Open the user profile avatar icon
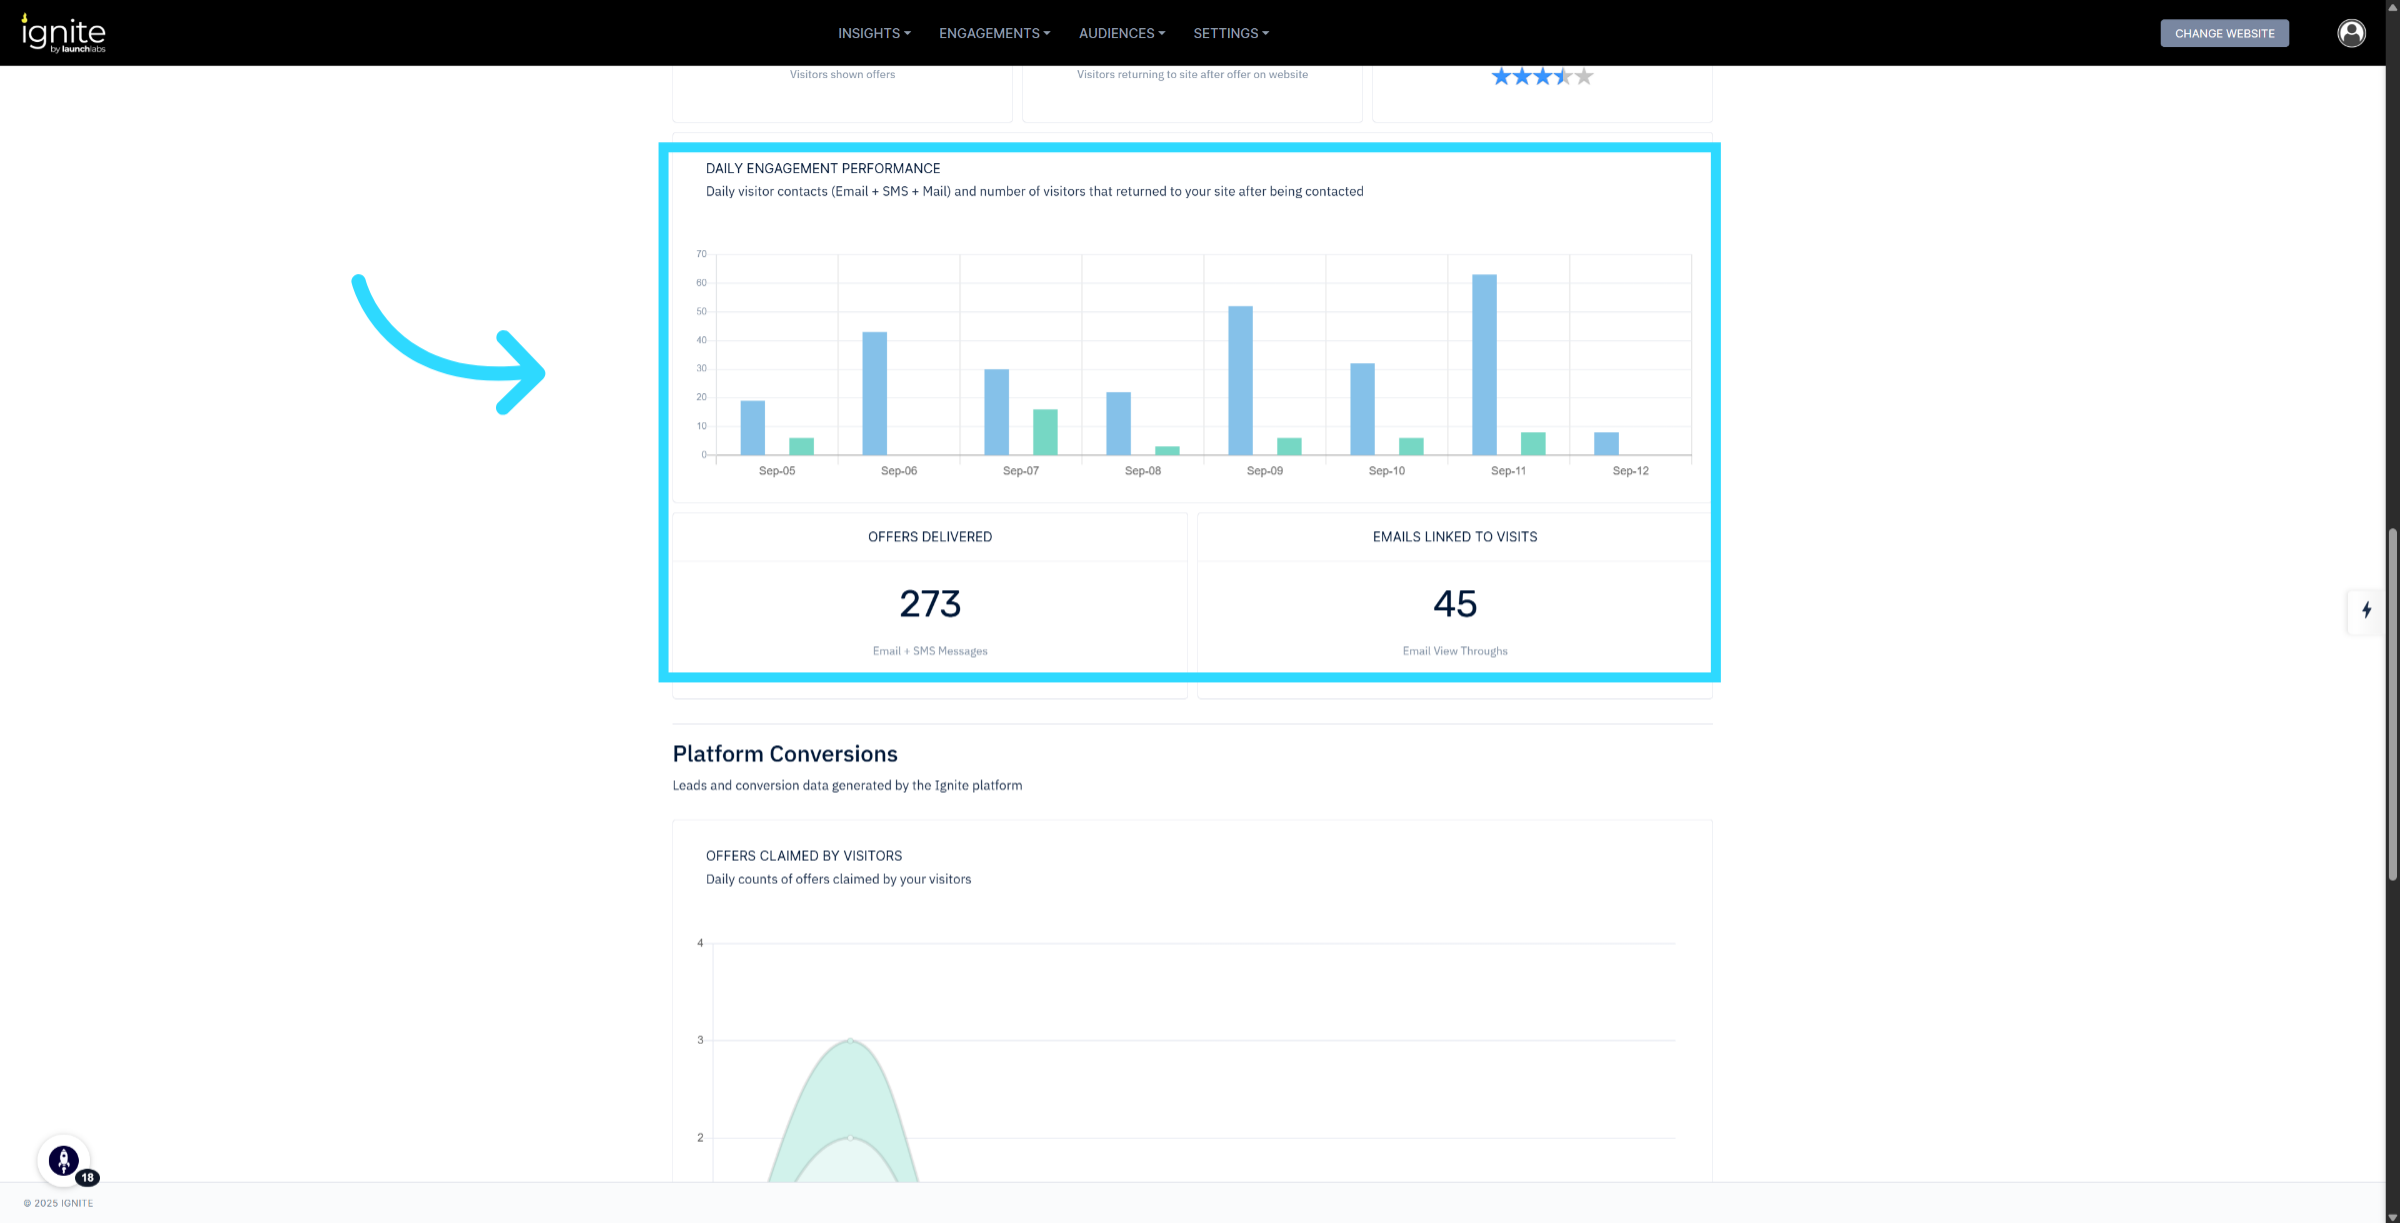This screenshot has height=1223, width=2400. click(2351, 33)
